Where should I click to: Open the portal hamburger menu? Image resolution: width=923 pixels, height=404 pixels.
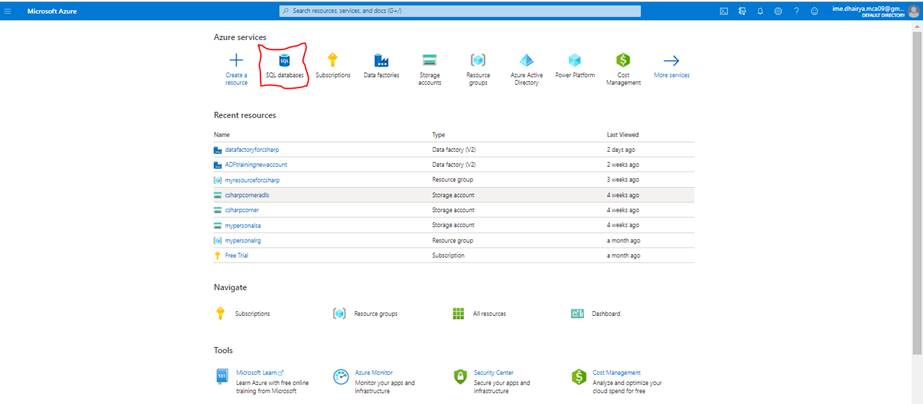pyautogui.click(x=8, y=11)
